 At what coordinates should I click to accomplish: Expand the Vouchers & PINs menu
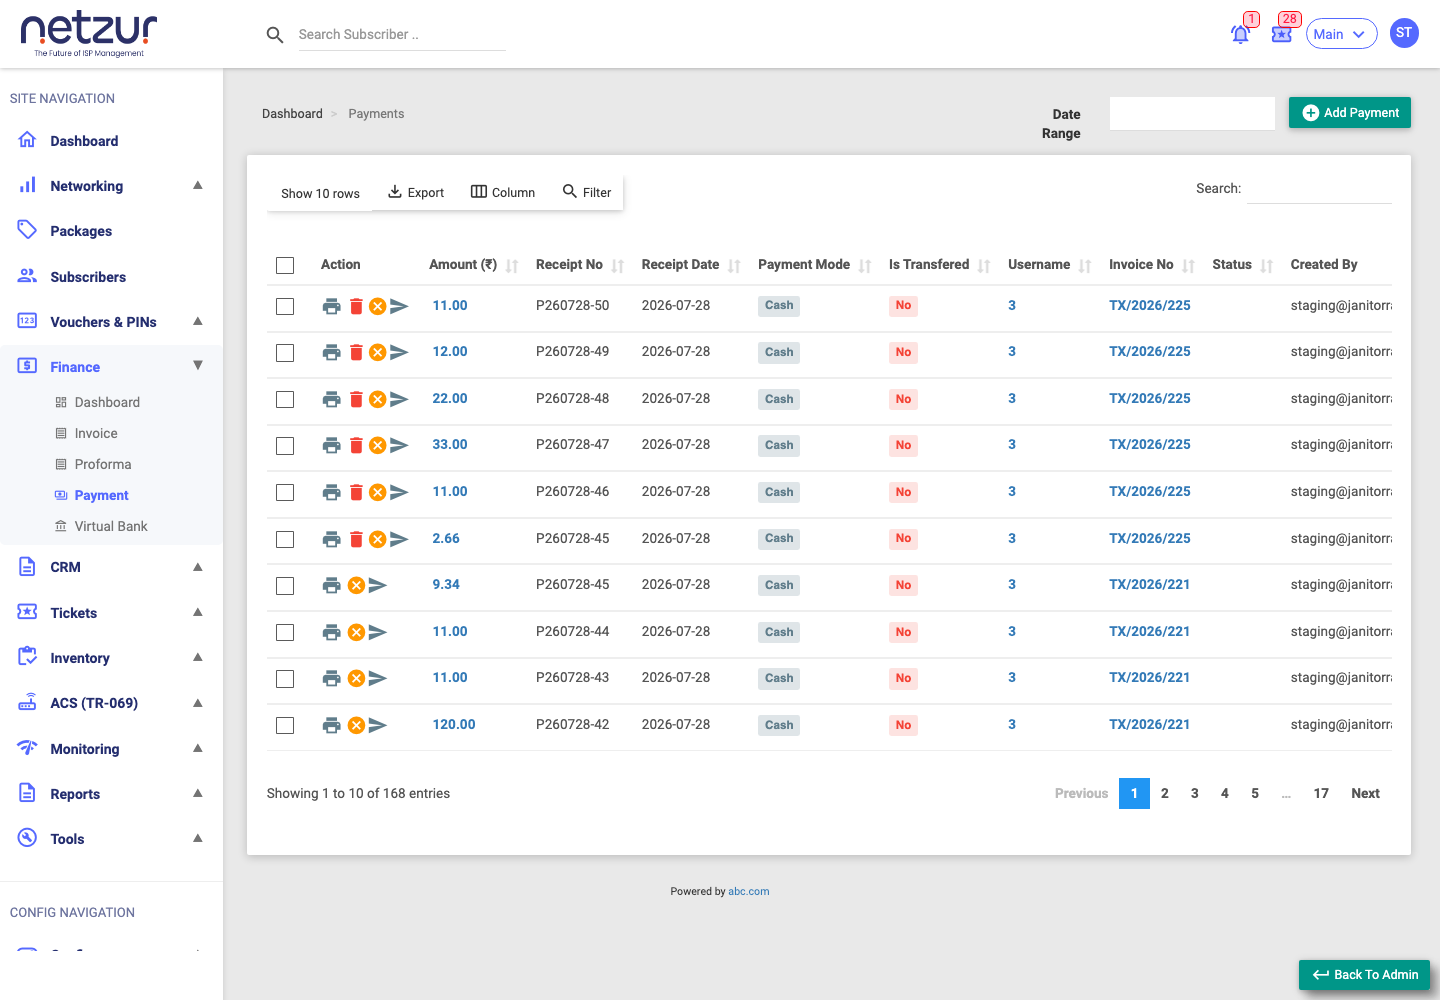click(x=111, y=322)
